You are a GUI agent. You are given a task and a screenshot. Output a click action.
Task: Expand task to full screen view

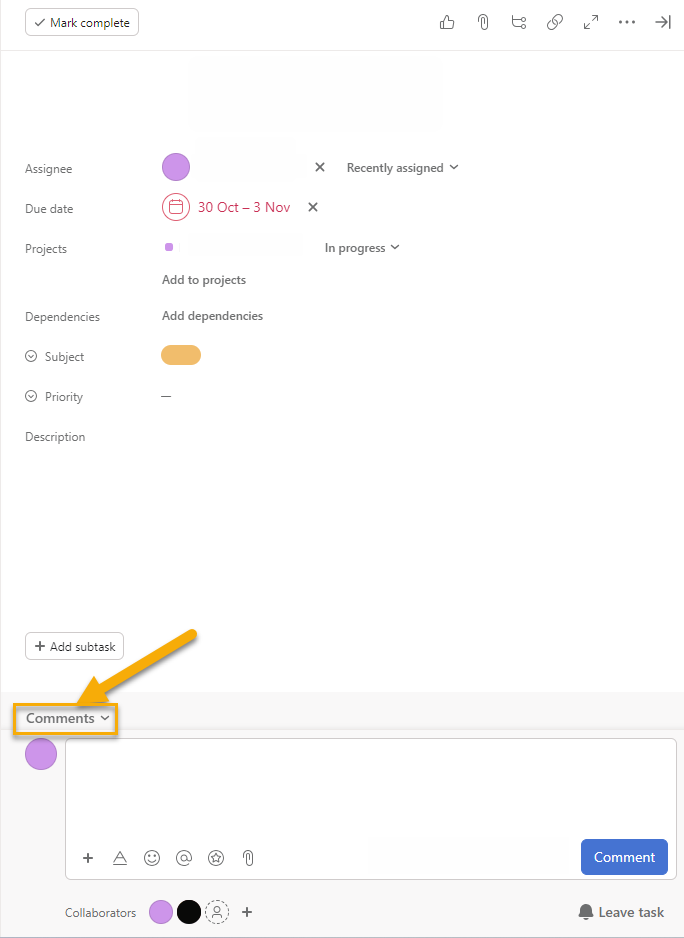point(591,22)
